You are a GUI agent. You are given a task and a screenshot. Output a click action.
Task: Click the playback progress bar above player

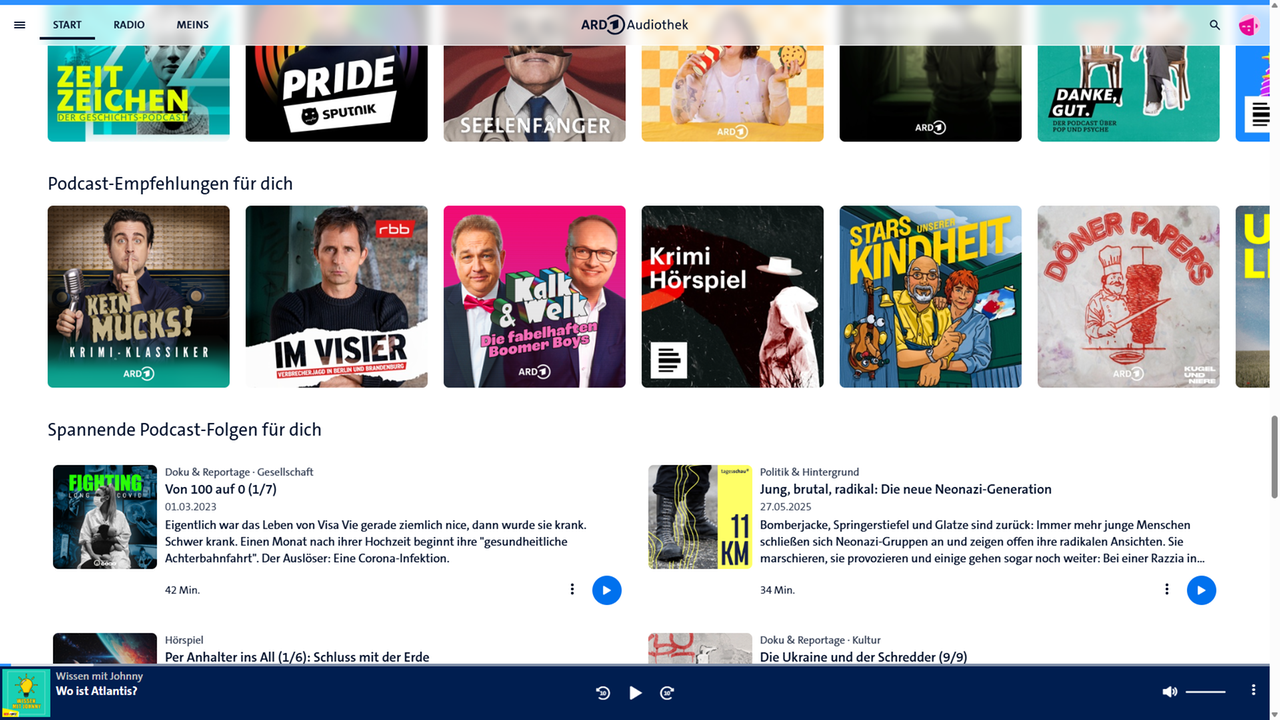point(635,666)
